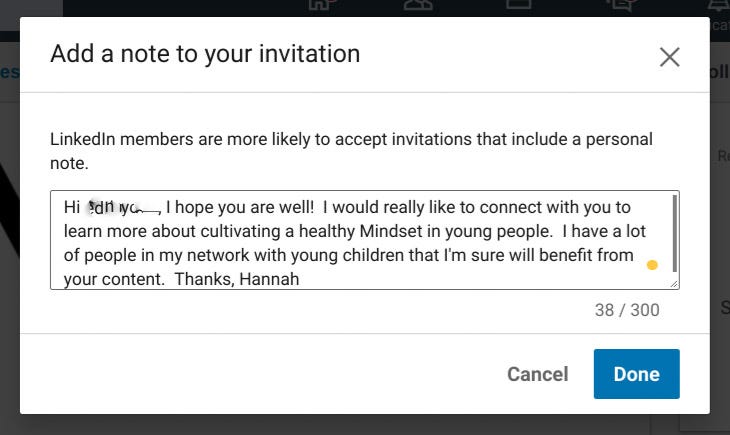Click the note textbox scrollbar
730x435 pixels.
(x=675, y=233)
